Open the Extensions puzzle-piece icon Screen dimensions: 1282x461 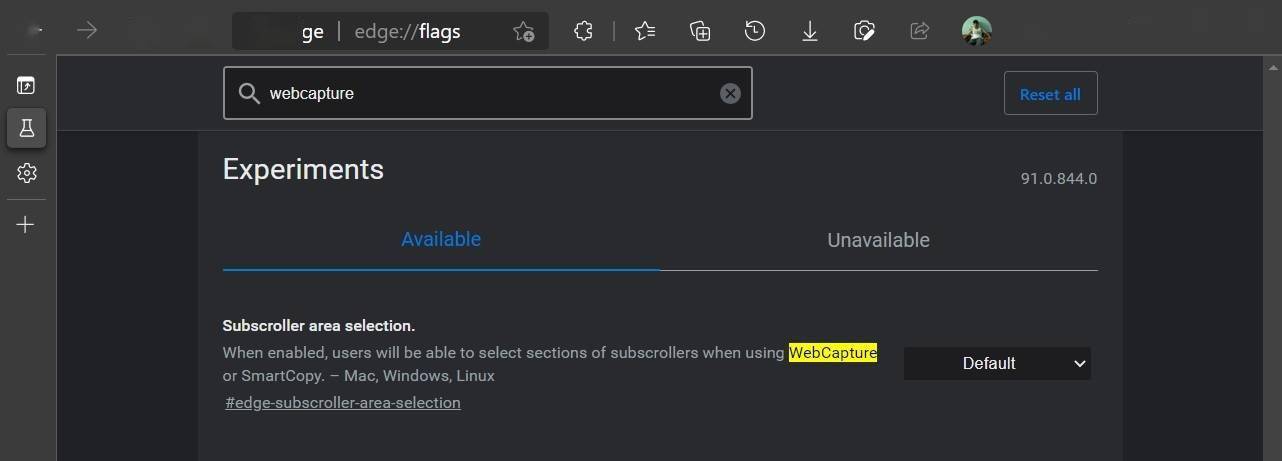pyautogui.click(x=584, y=31)
